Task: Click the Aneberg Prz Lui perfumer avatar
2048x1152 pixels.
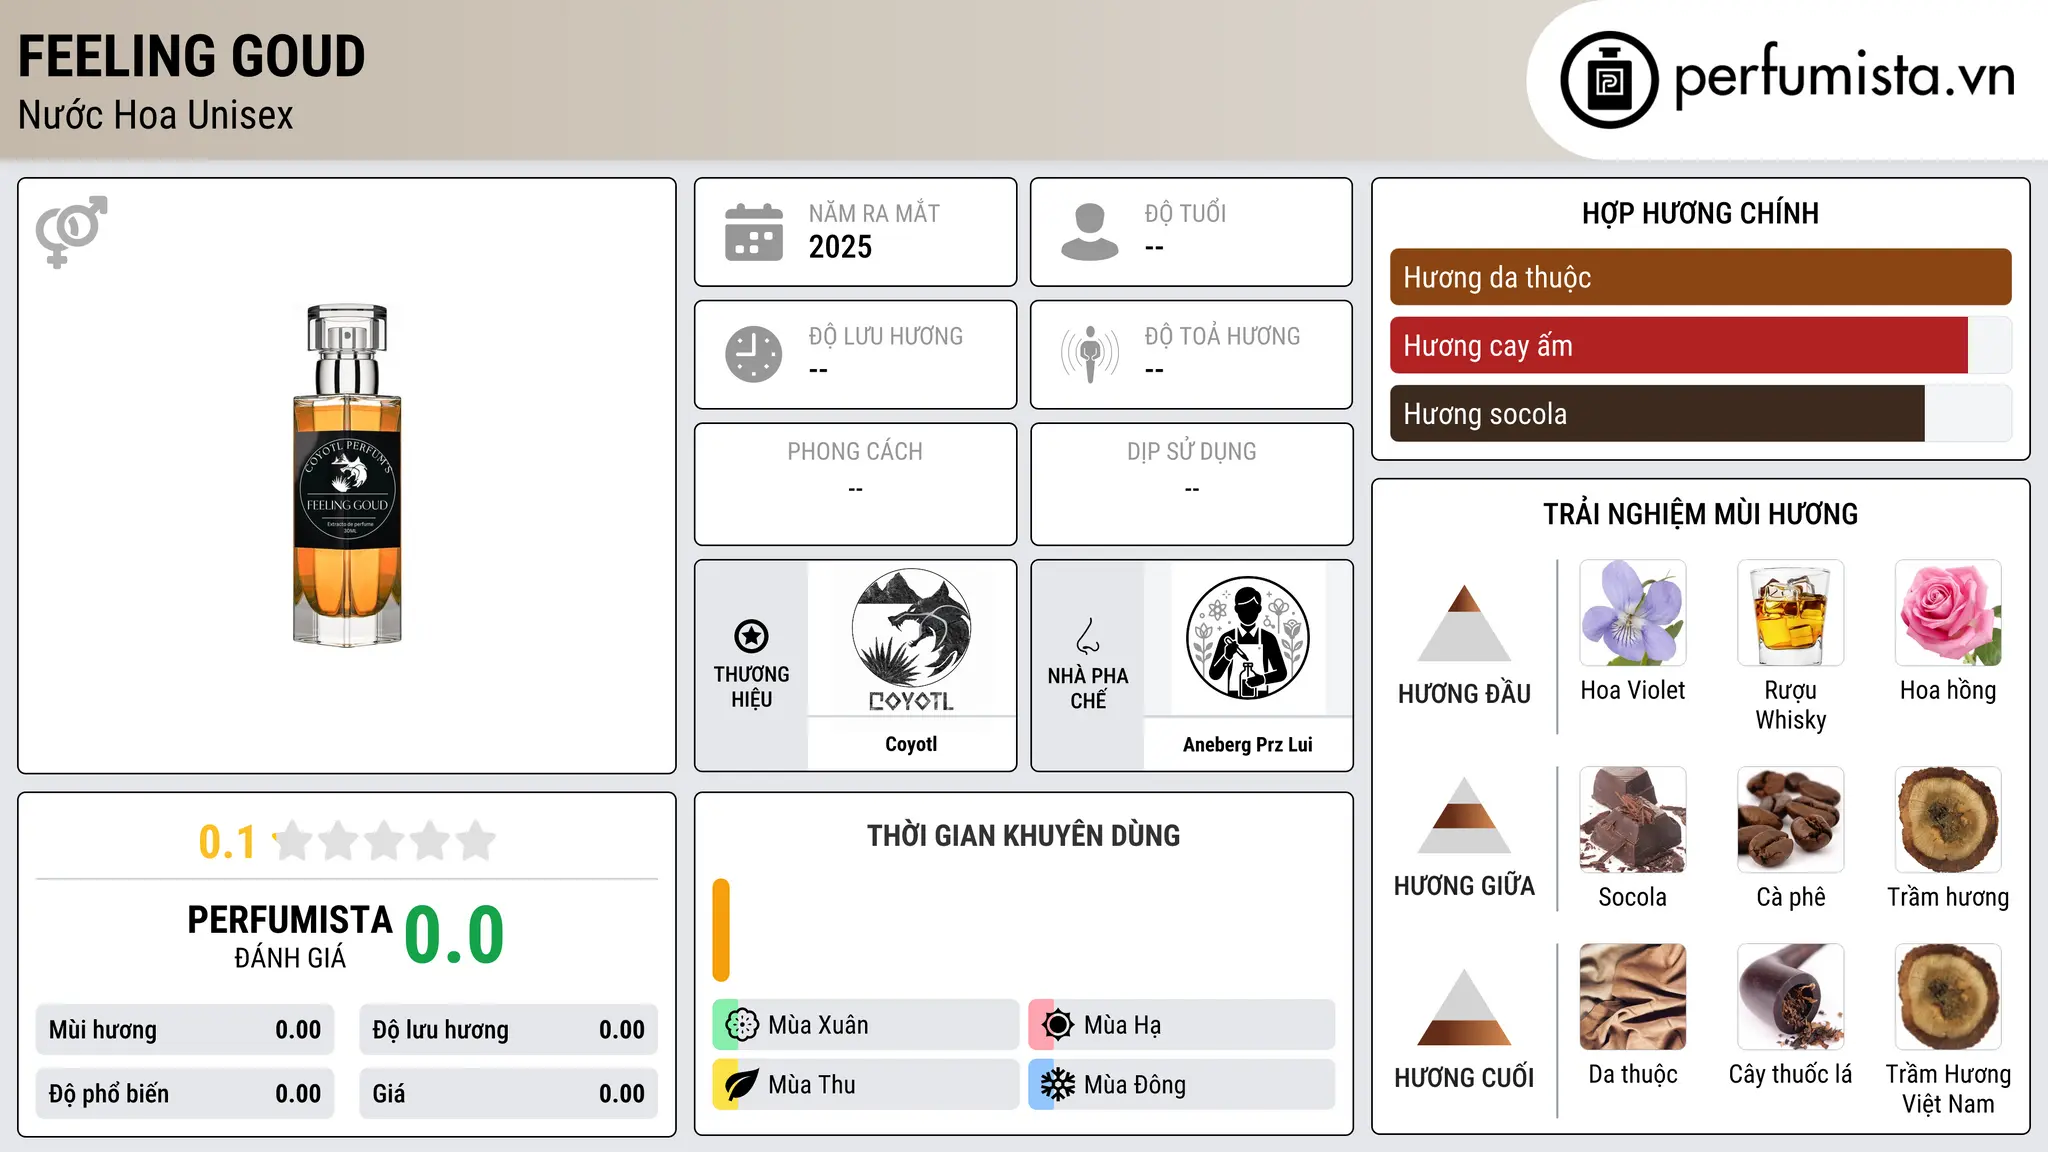Action: pyautogui.click(x=1247, y=638)
